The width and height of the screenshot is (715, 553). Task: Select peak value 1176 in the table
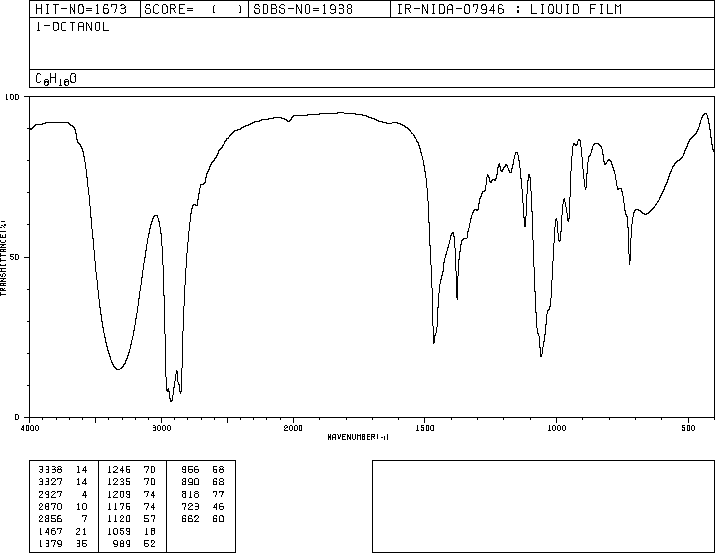tap(119, 506)
